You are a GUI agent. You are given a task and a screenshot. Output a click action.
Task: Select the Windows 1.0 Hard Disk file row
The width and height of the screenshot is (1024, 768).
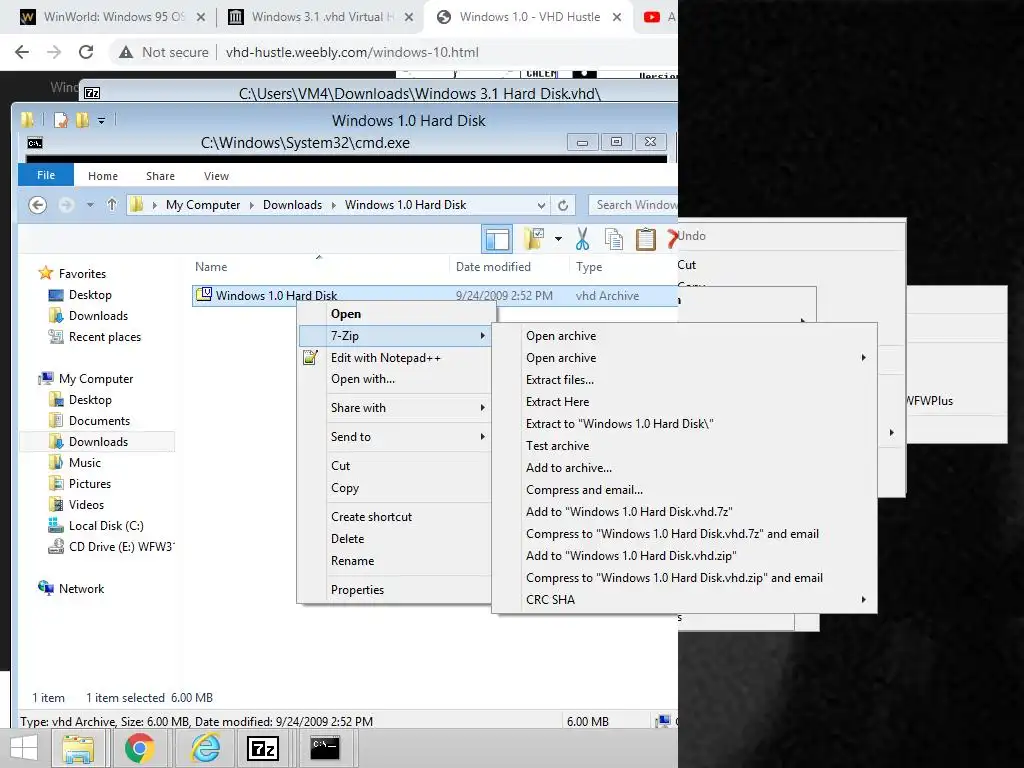click(434, 296)
